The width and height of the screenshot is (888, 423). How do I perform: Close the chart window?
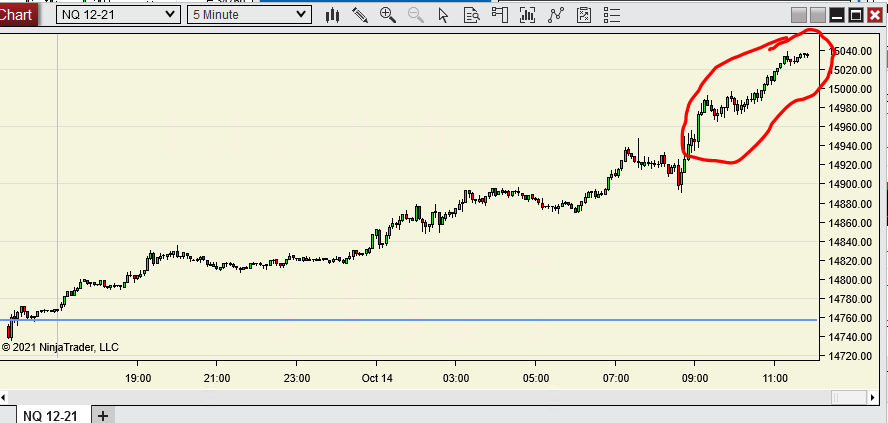875,15
